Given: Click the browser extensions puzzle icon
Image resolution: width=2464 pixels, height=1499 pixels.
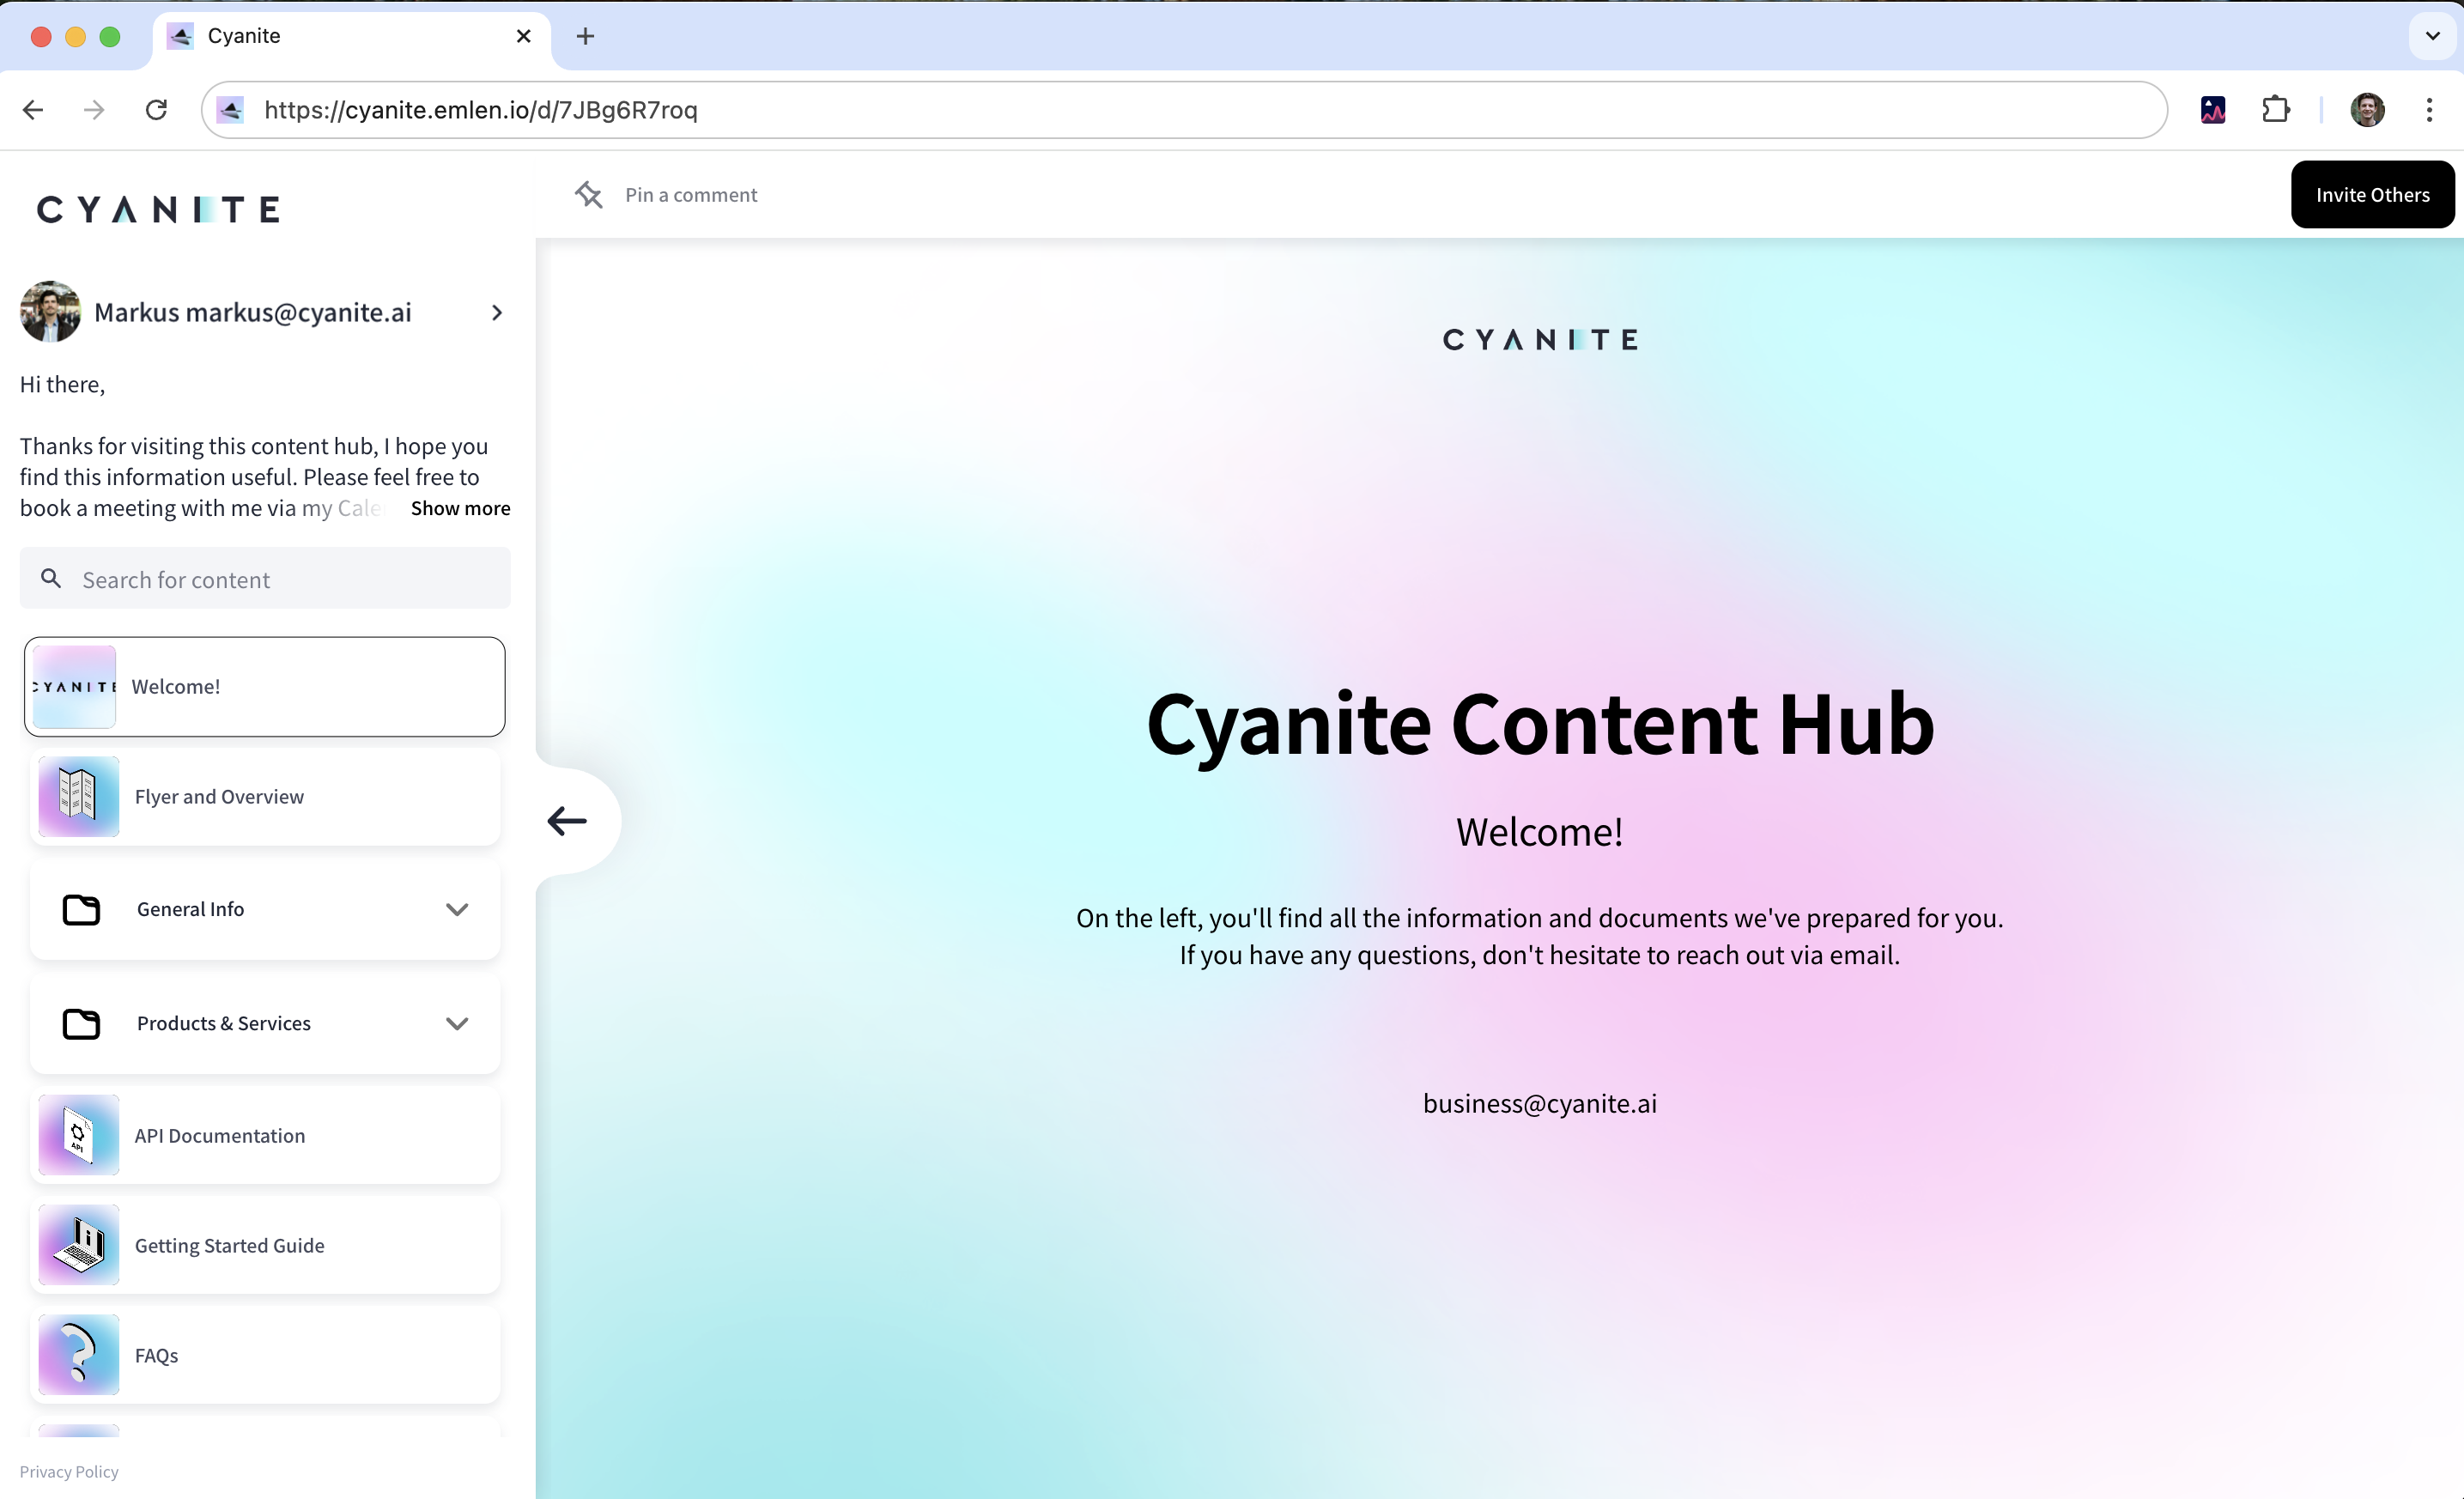Looking at the screenshot, I should coord(2275,109).
